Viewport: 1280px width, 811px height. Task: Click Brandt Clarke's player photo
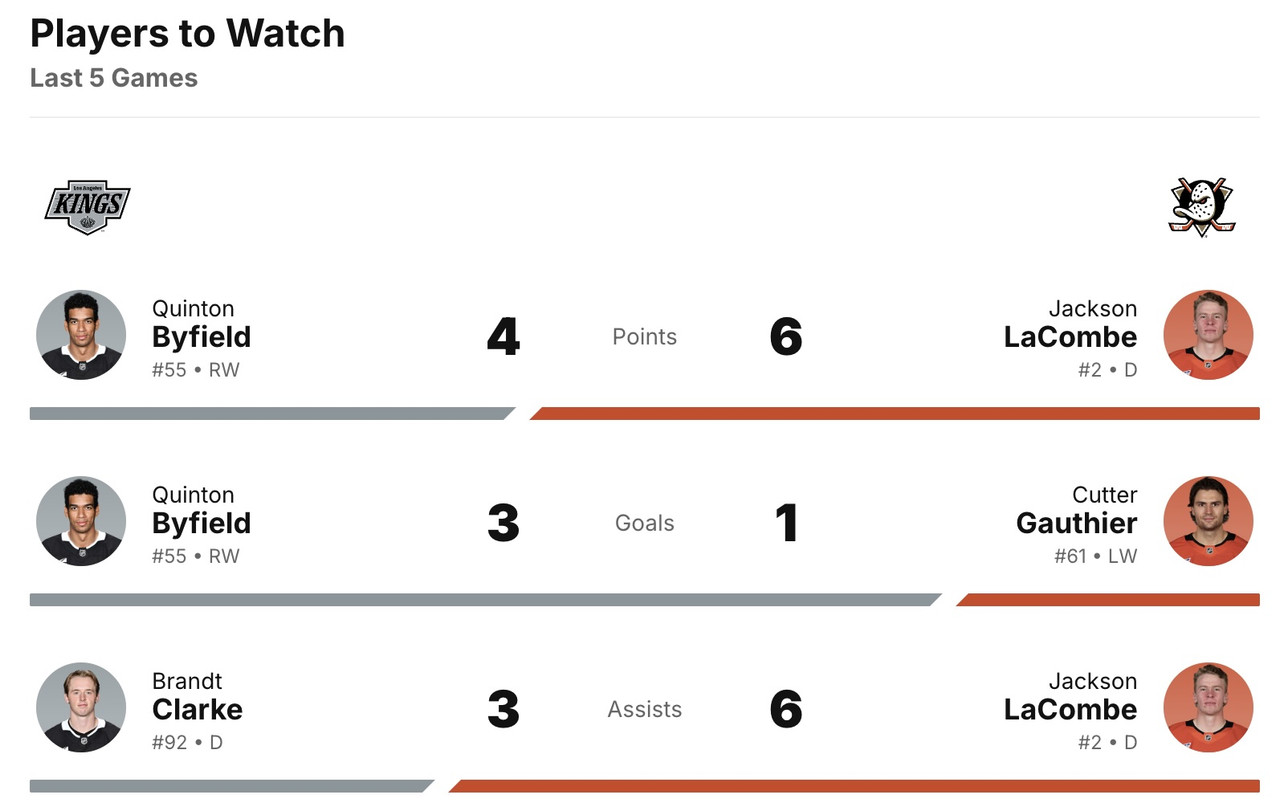(81, 707)
